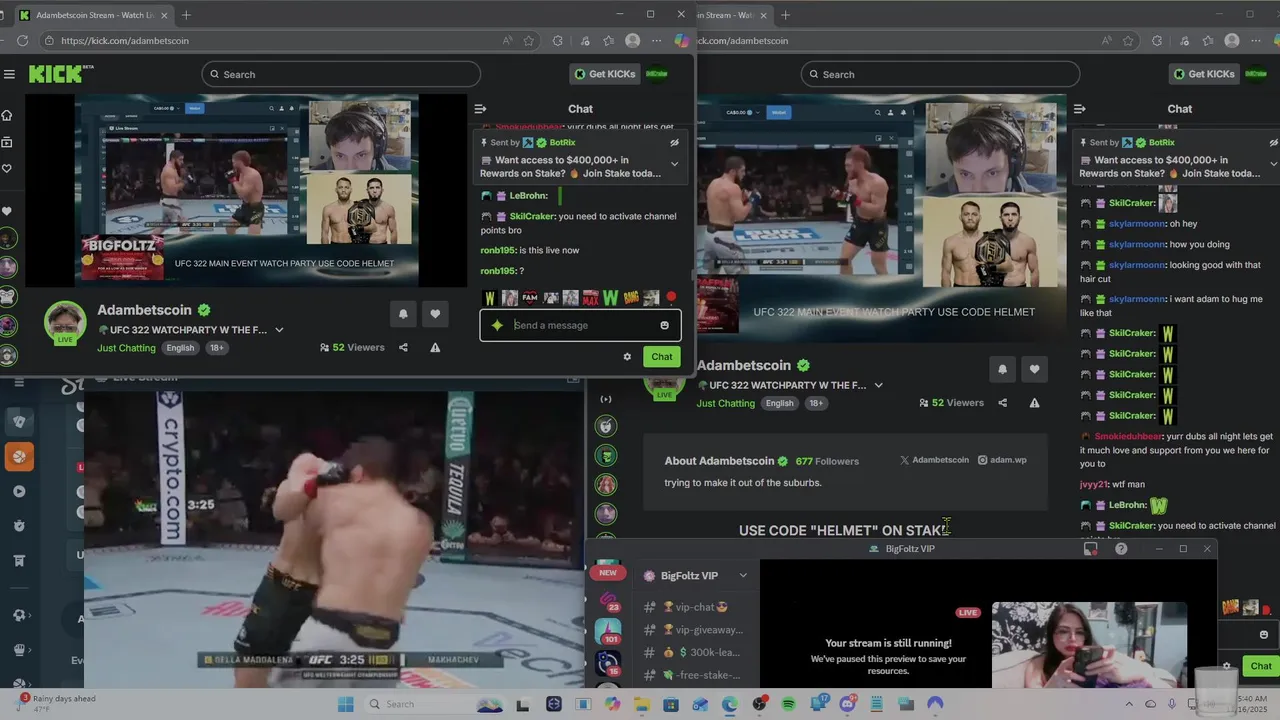1280x720 pixels.
Task: Share the stream from right Kick window
Action: pyautogui.click(x=1002, y=403)
